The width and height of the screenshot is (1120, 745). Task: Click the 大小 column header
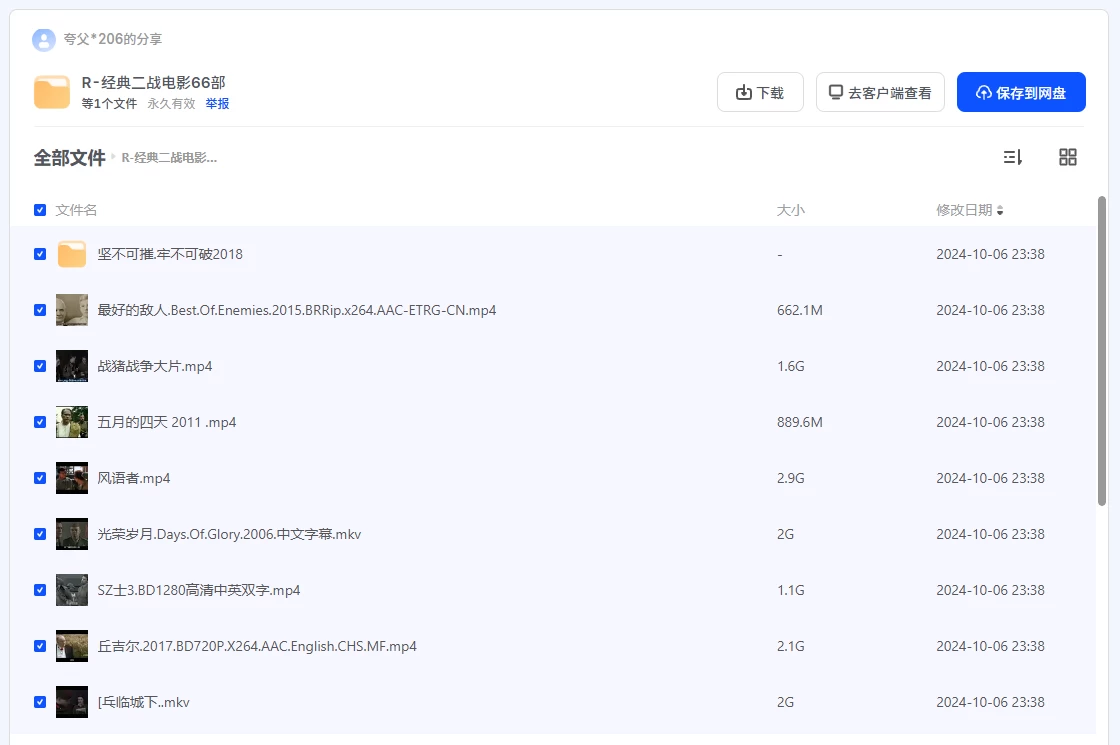pos(790,210)
